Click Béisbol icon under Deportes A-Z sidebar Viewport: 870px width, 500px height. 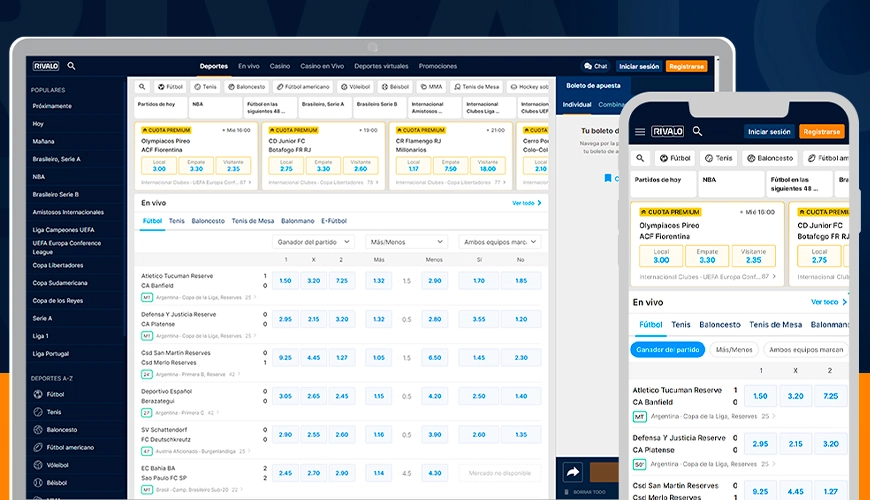click(x=38, y=483)
